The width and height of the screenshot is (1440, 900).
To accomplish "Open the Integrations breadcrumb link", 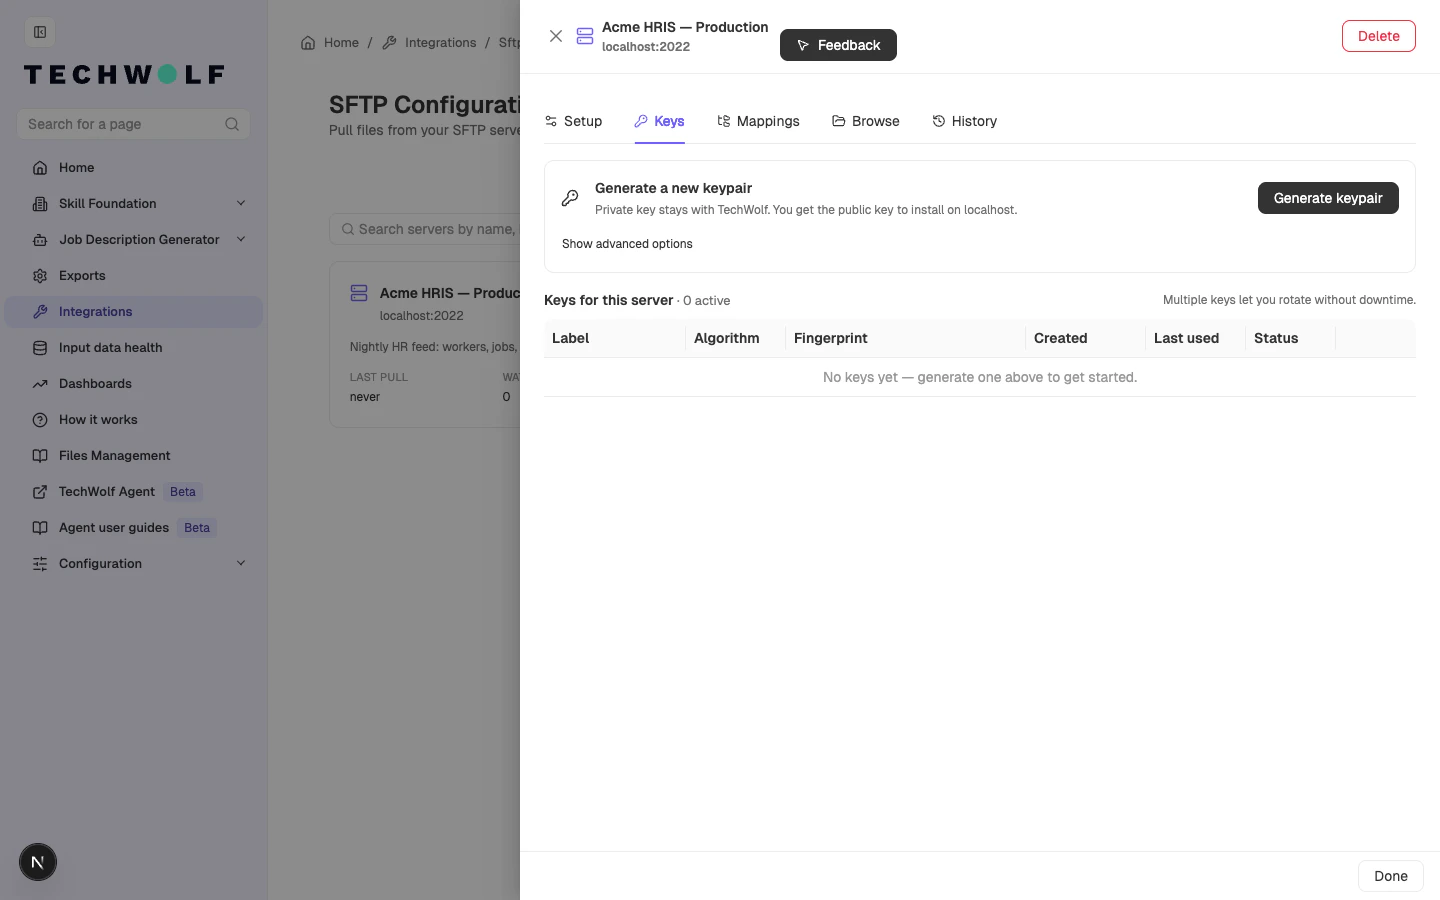I will 429,43.
